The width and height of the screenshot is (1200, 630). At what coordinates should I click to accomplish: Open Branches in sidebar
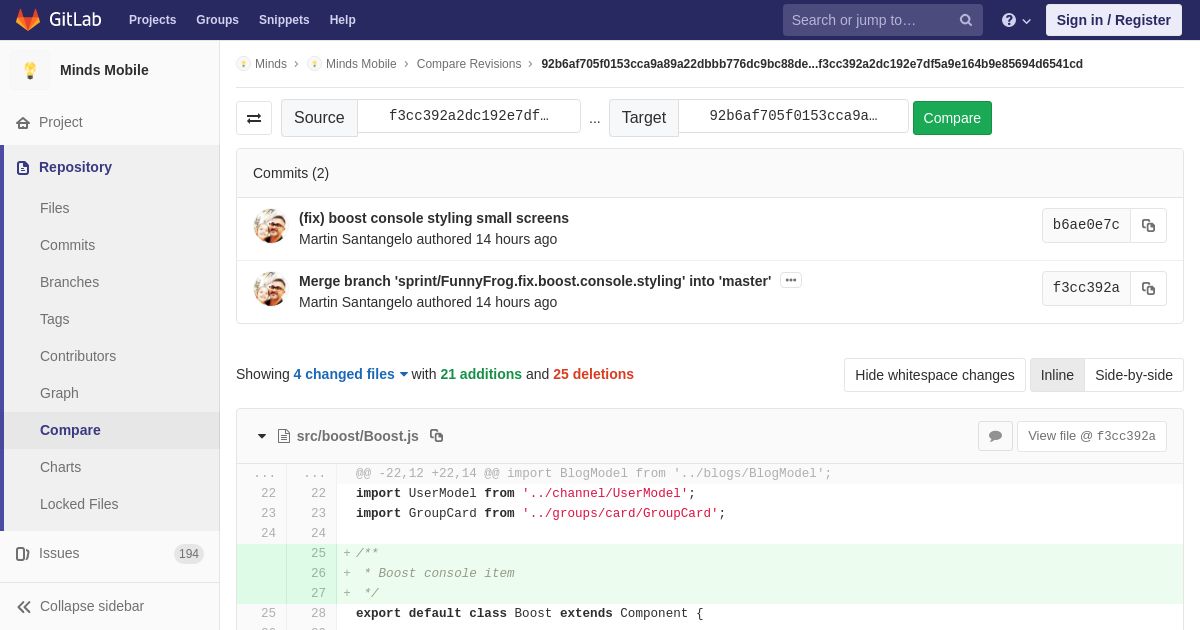coord(69,282)
